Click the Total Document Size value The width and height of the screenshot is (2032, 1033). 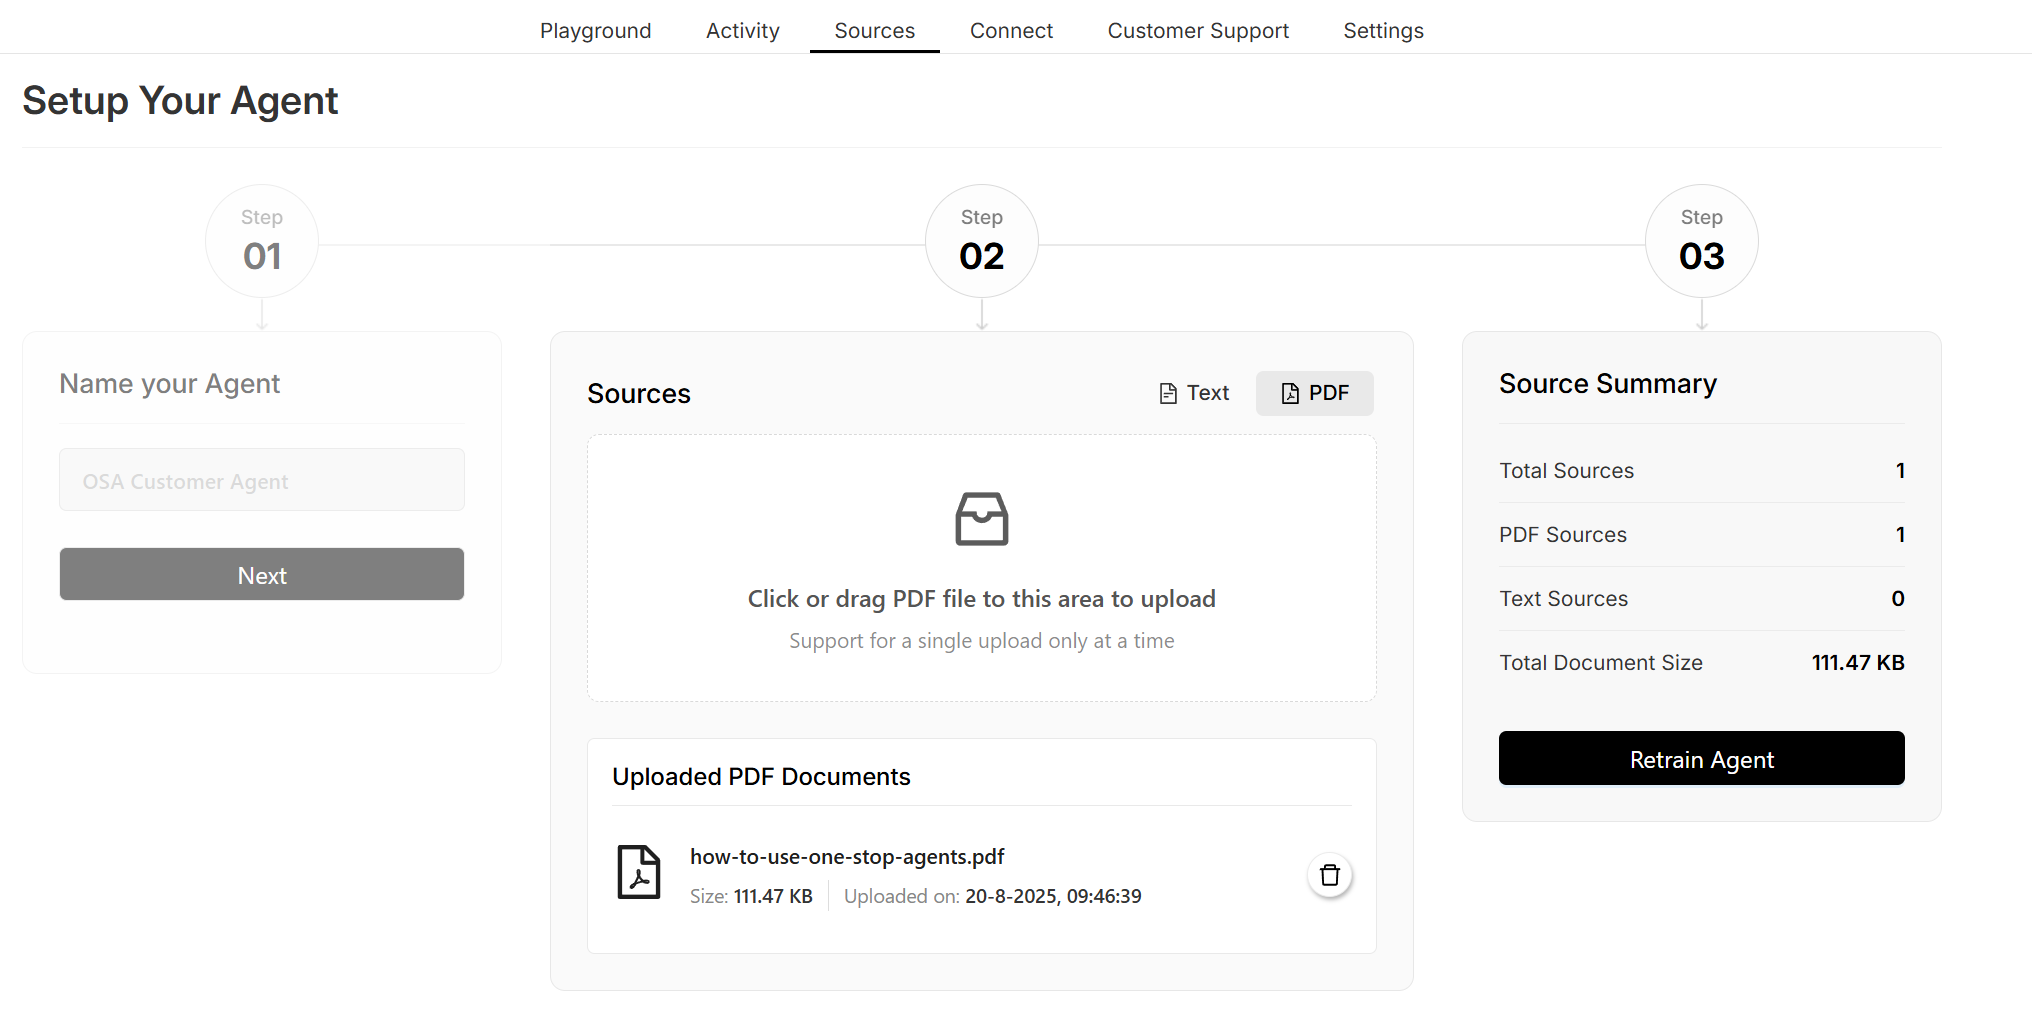click(1857, 662)
